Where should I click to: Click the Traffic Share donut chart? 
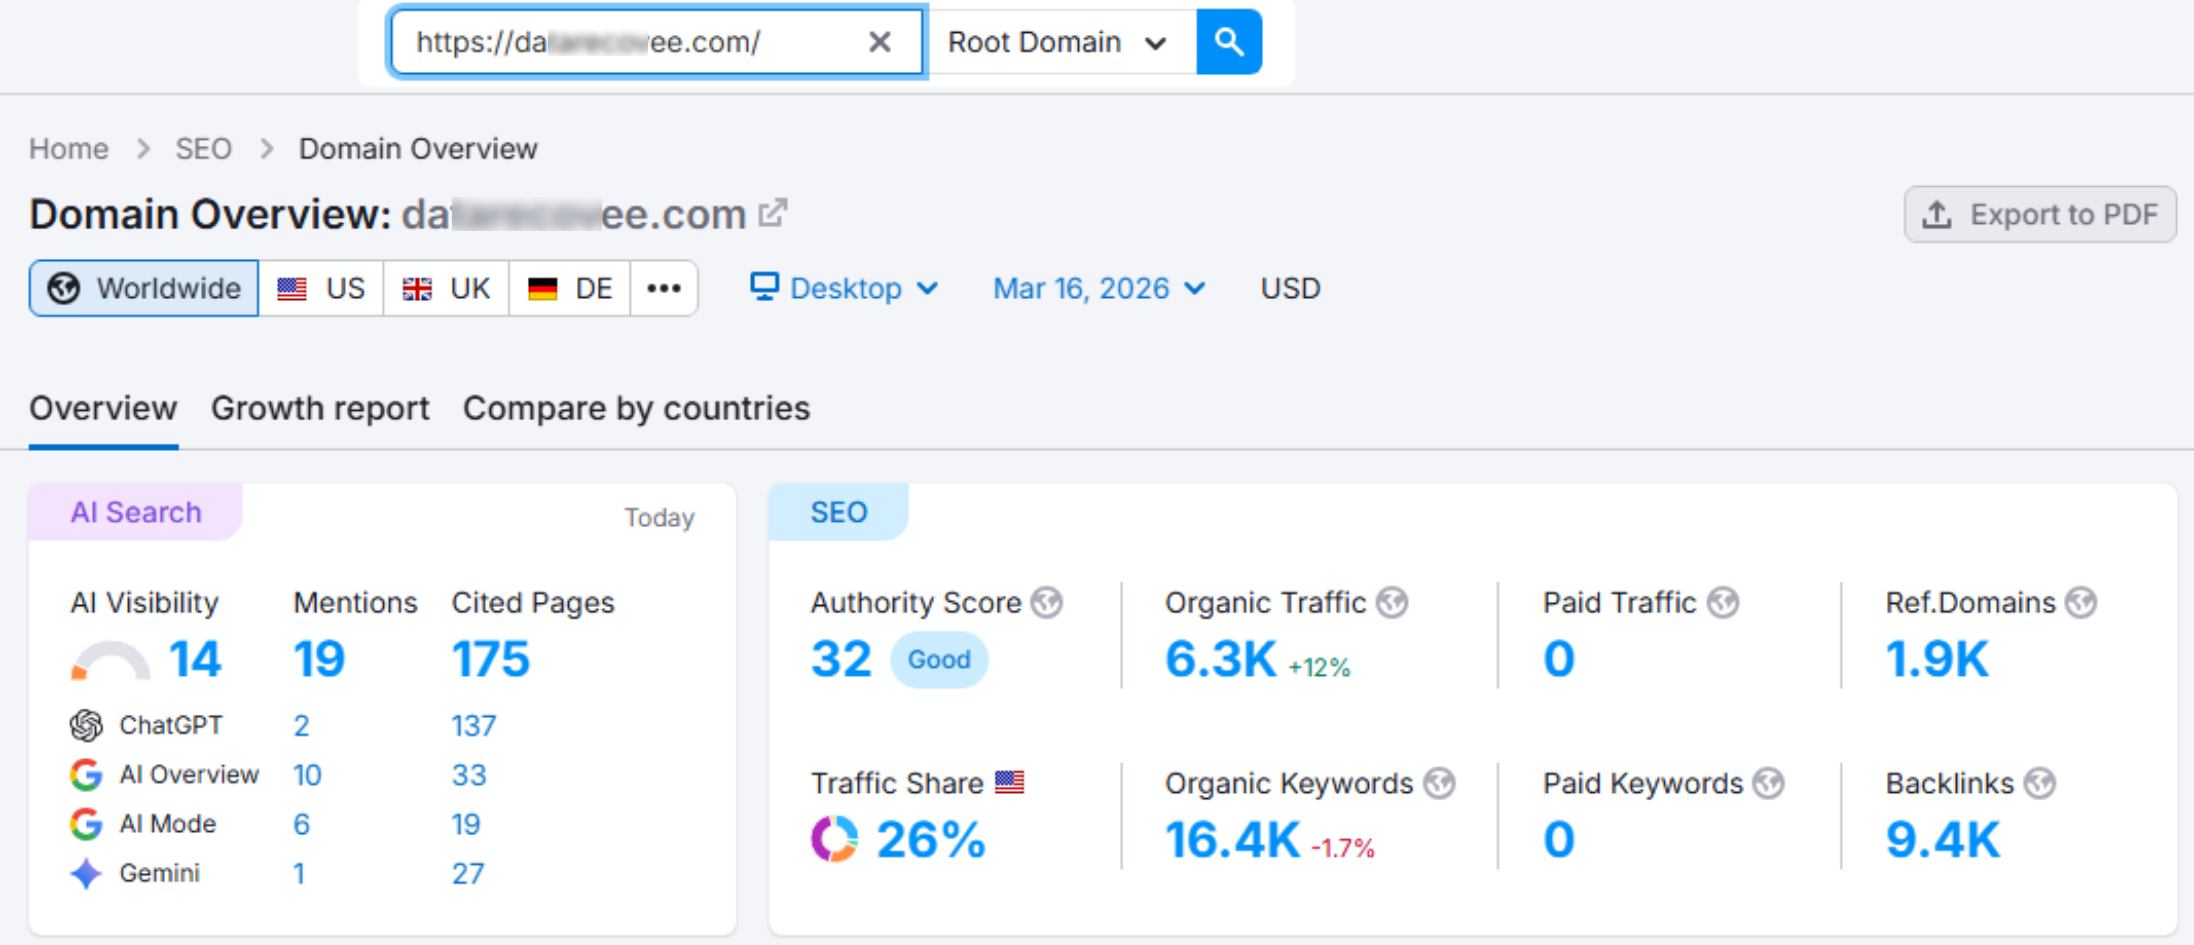tap(835, 839)
